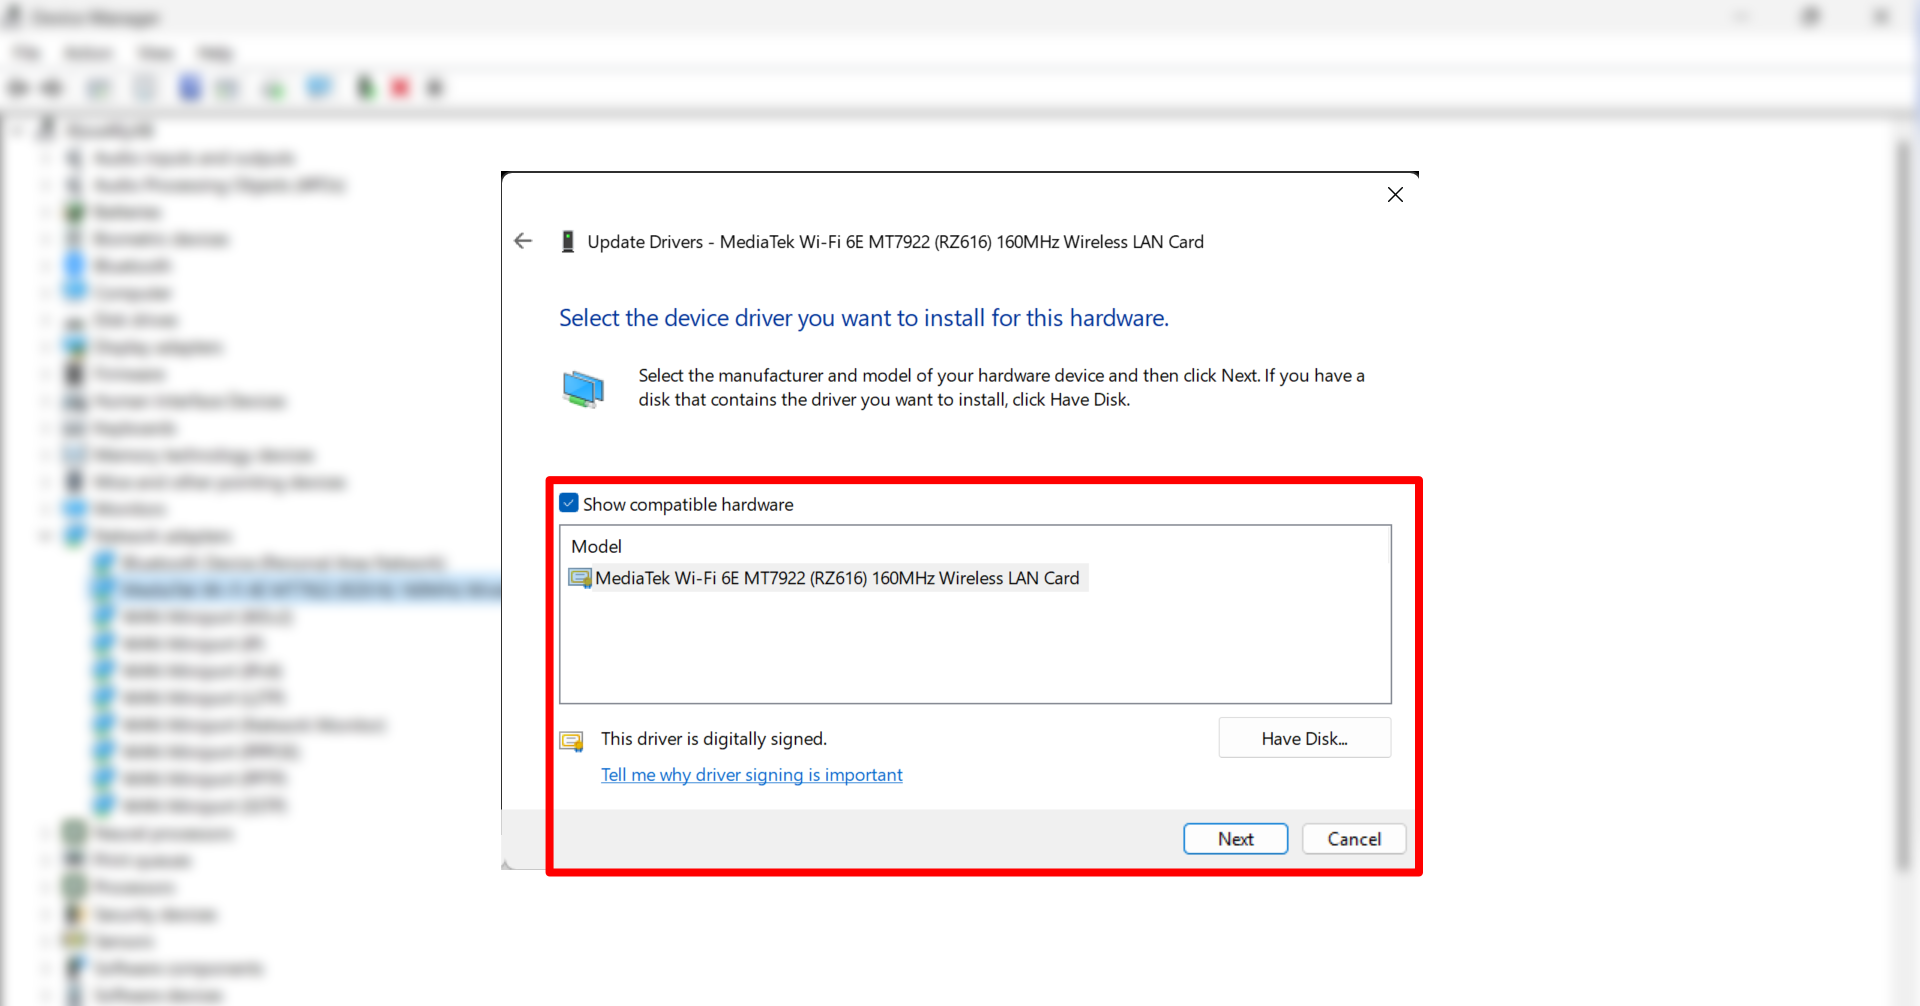
Task: Click the red Uninstall device toolbar icon
Action: [400, 87]
